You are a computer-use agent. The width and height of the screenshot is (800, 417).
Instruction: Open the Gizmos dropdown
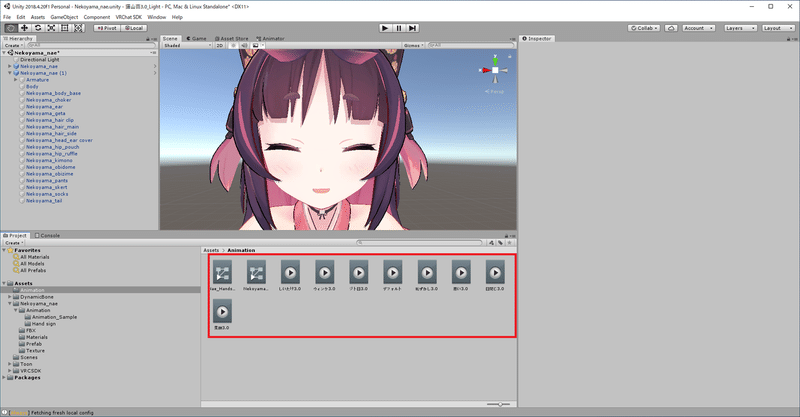tap(413, 45)
